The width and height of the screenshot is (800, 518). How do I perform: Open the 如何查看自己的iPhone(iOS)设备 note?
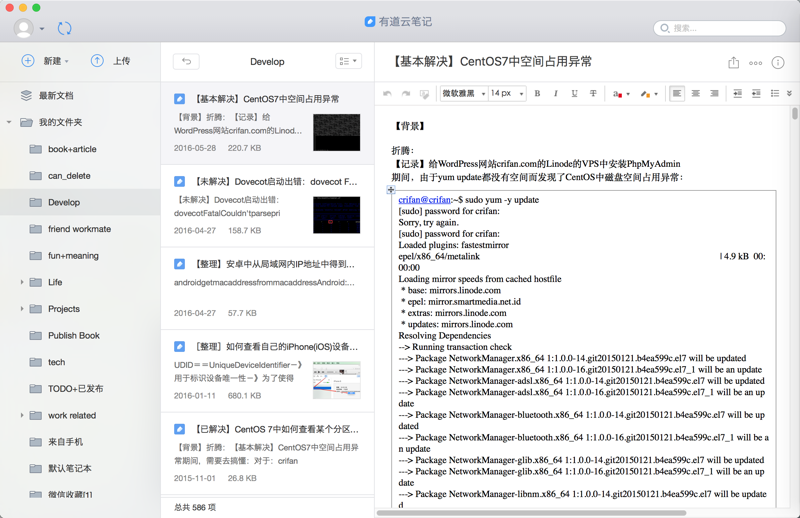point(267,372)
